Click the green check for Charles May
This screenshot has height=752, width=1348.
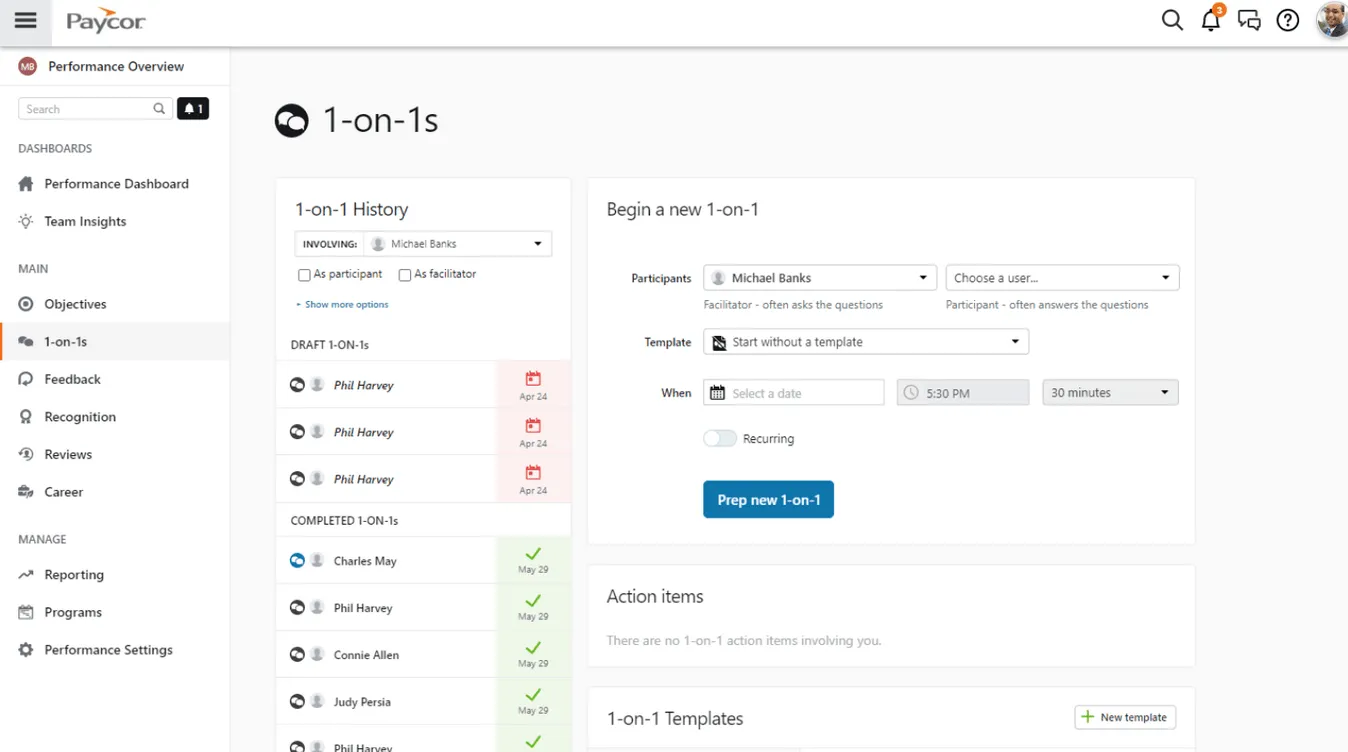tap(533, 554)
